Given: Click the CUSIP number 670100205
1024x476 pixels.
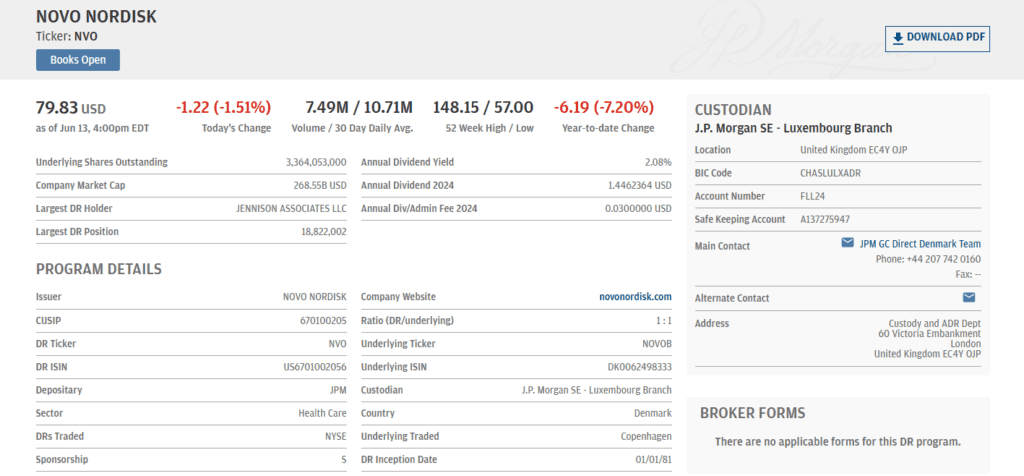Looking at the screenshot, I should 323,321.
